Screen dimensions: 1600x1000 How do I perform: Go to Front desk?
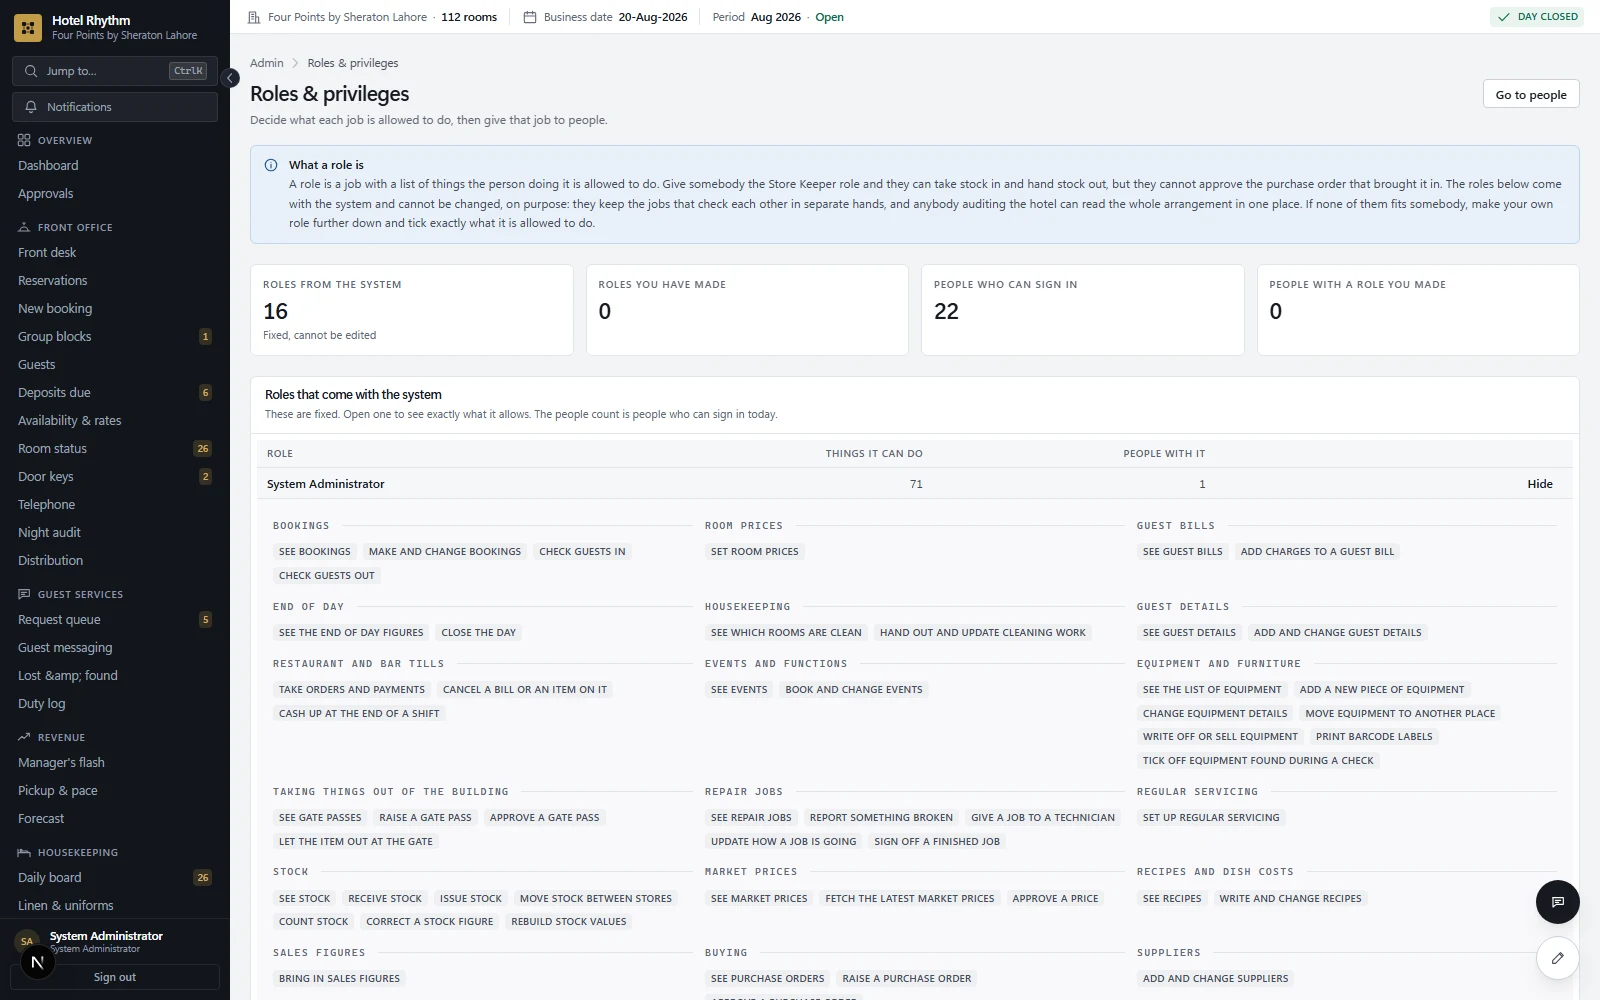click(115, 253)
